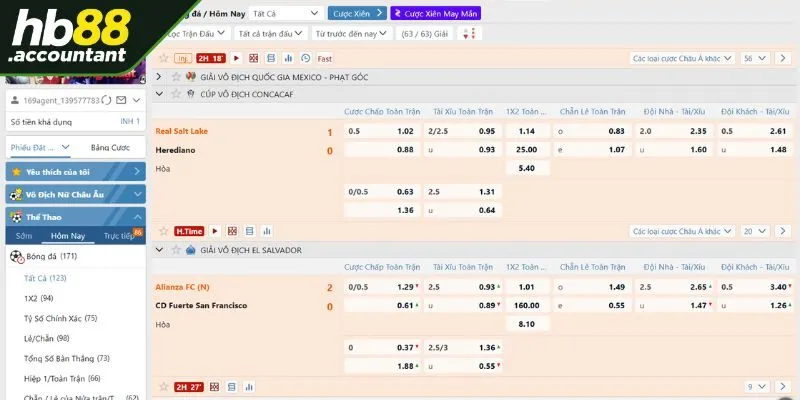Open Các loại cược Châu Á khác dropdown for H.Time
800x400 pixels.
[x=682, y=231]
